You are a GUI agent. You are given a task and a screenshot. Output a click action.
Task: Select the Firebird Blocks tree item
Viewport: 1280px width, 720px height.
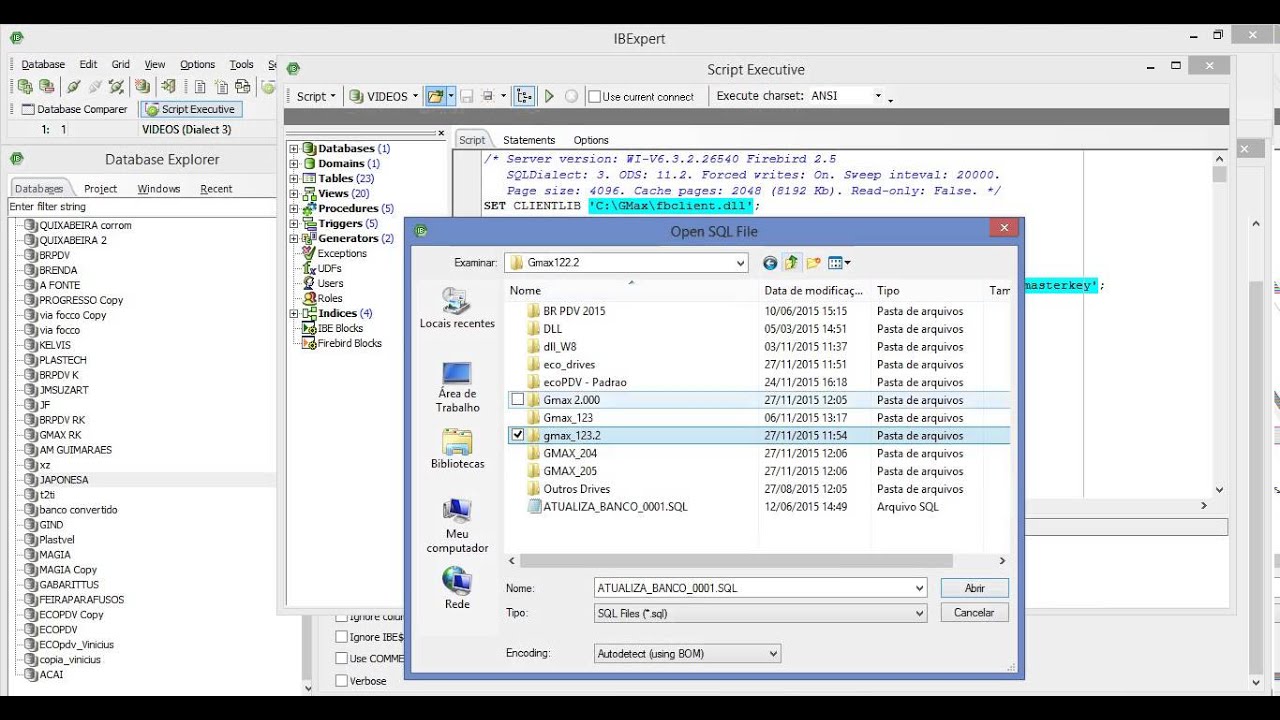point(350,344)
